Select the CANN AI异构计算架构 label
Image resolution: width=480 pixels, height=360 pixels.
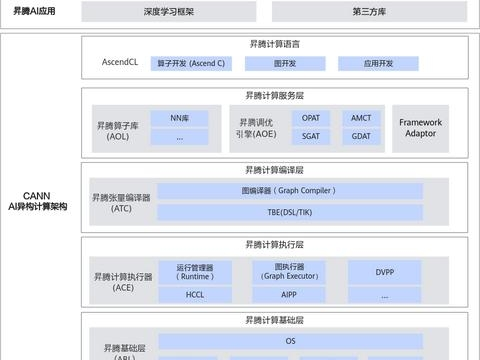tap(37, 201)
